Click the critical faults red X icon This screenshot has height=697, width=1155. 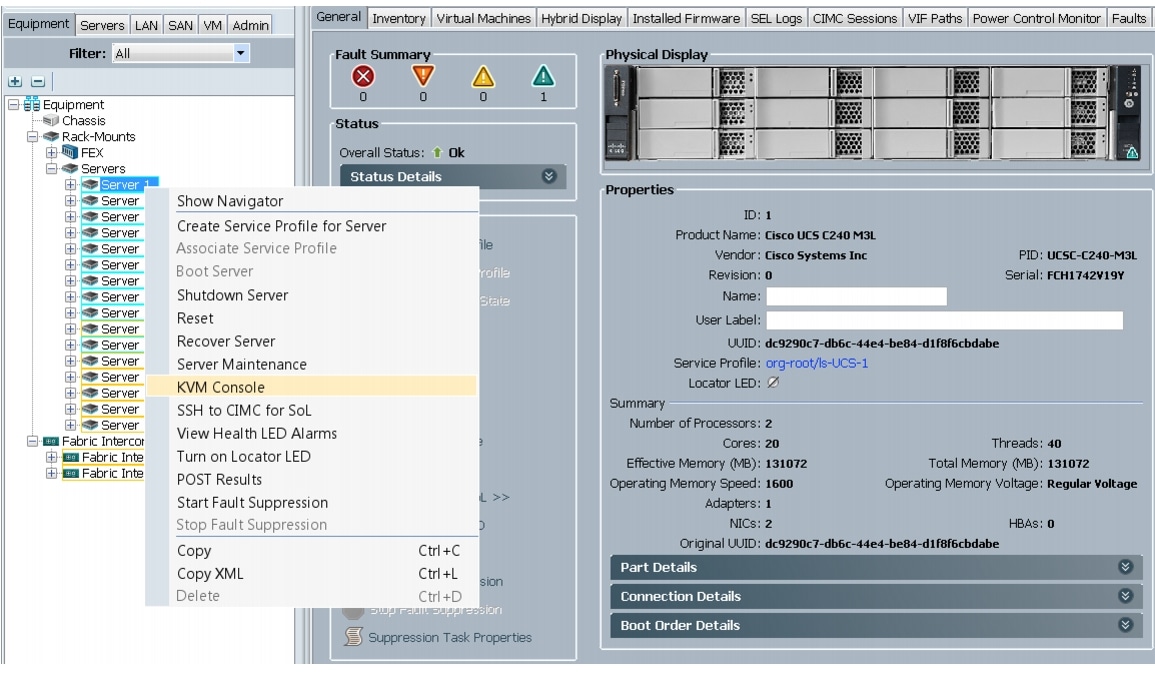tap(363, 76)
